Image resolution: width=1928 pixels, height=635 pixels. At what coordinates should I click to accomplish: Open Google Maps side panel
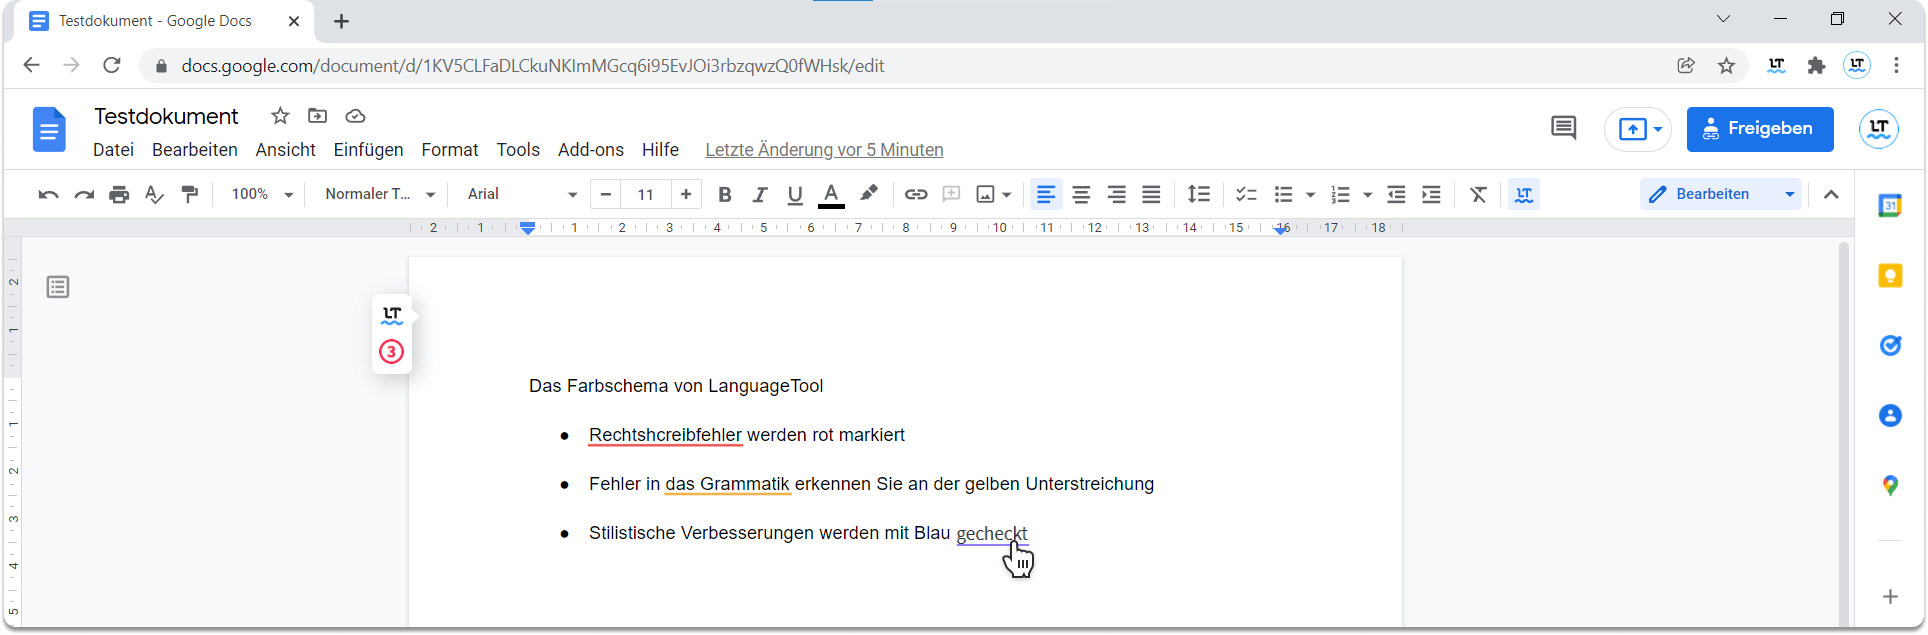(1890, 485)
